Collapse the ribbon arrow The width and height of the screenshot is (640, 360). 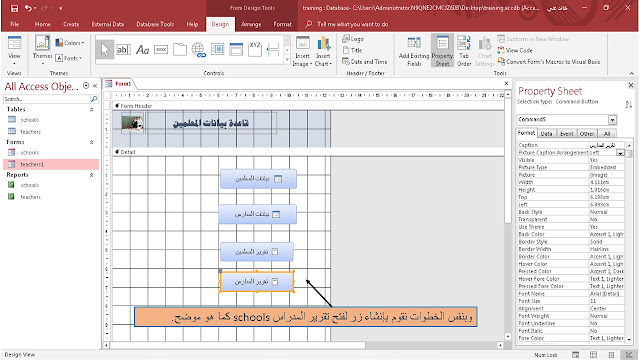pyautogui.click(x=632, y=73)
